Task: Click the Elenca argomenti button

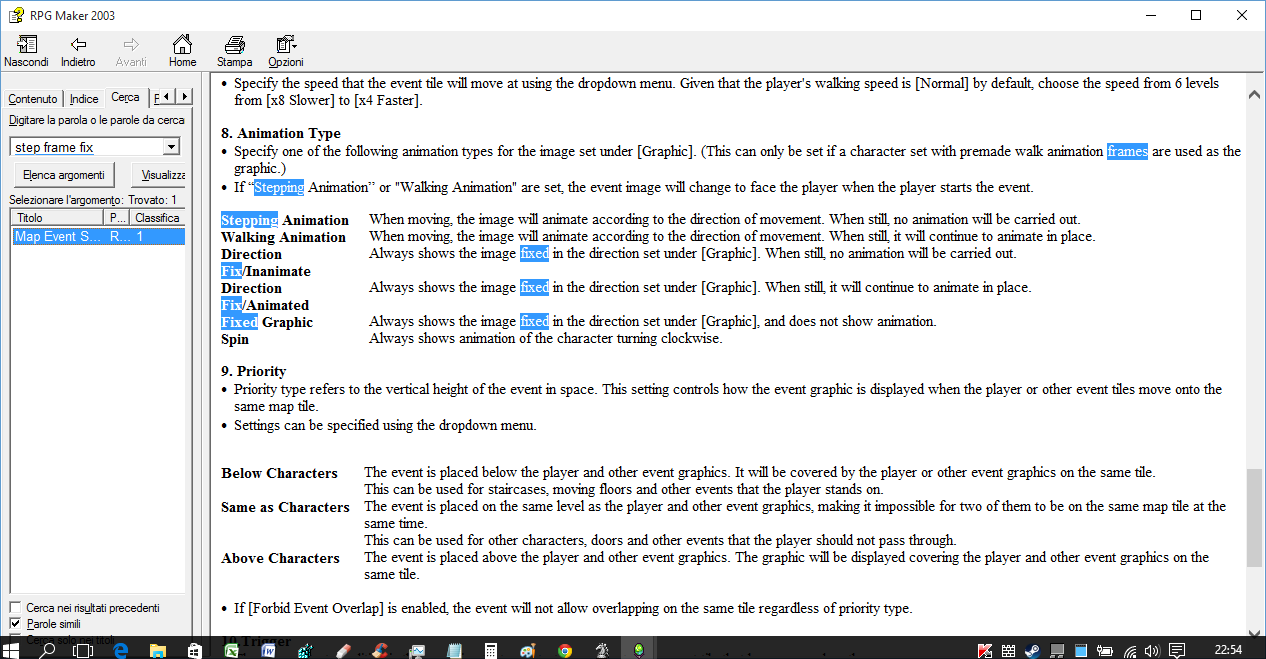Action: (x=64, y=175)
